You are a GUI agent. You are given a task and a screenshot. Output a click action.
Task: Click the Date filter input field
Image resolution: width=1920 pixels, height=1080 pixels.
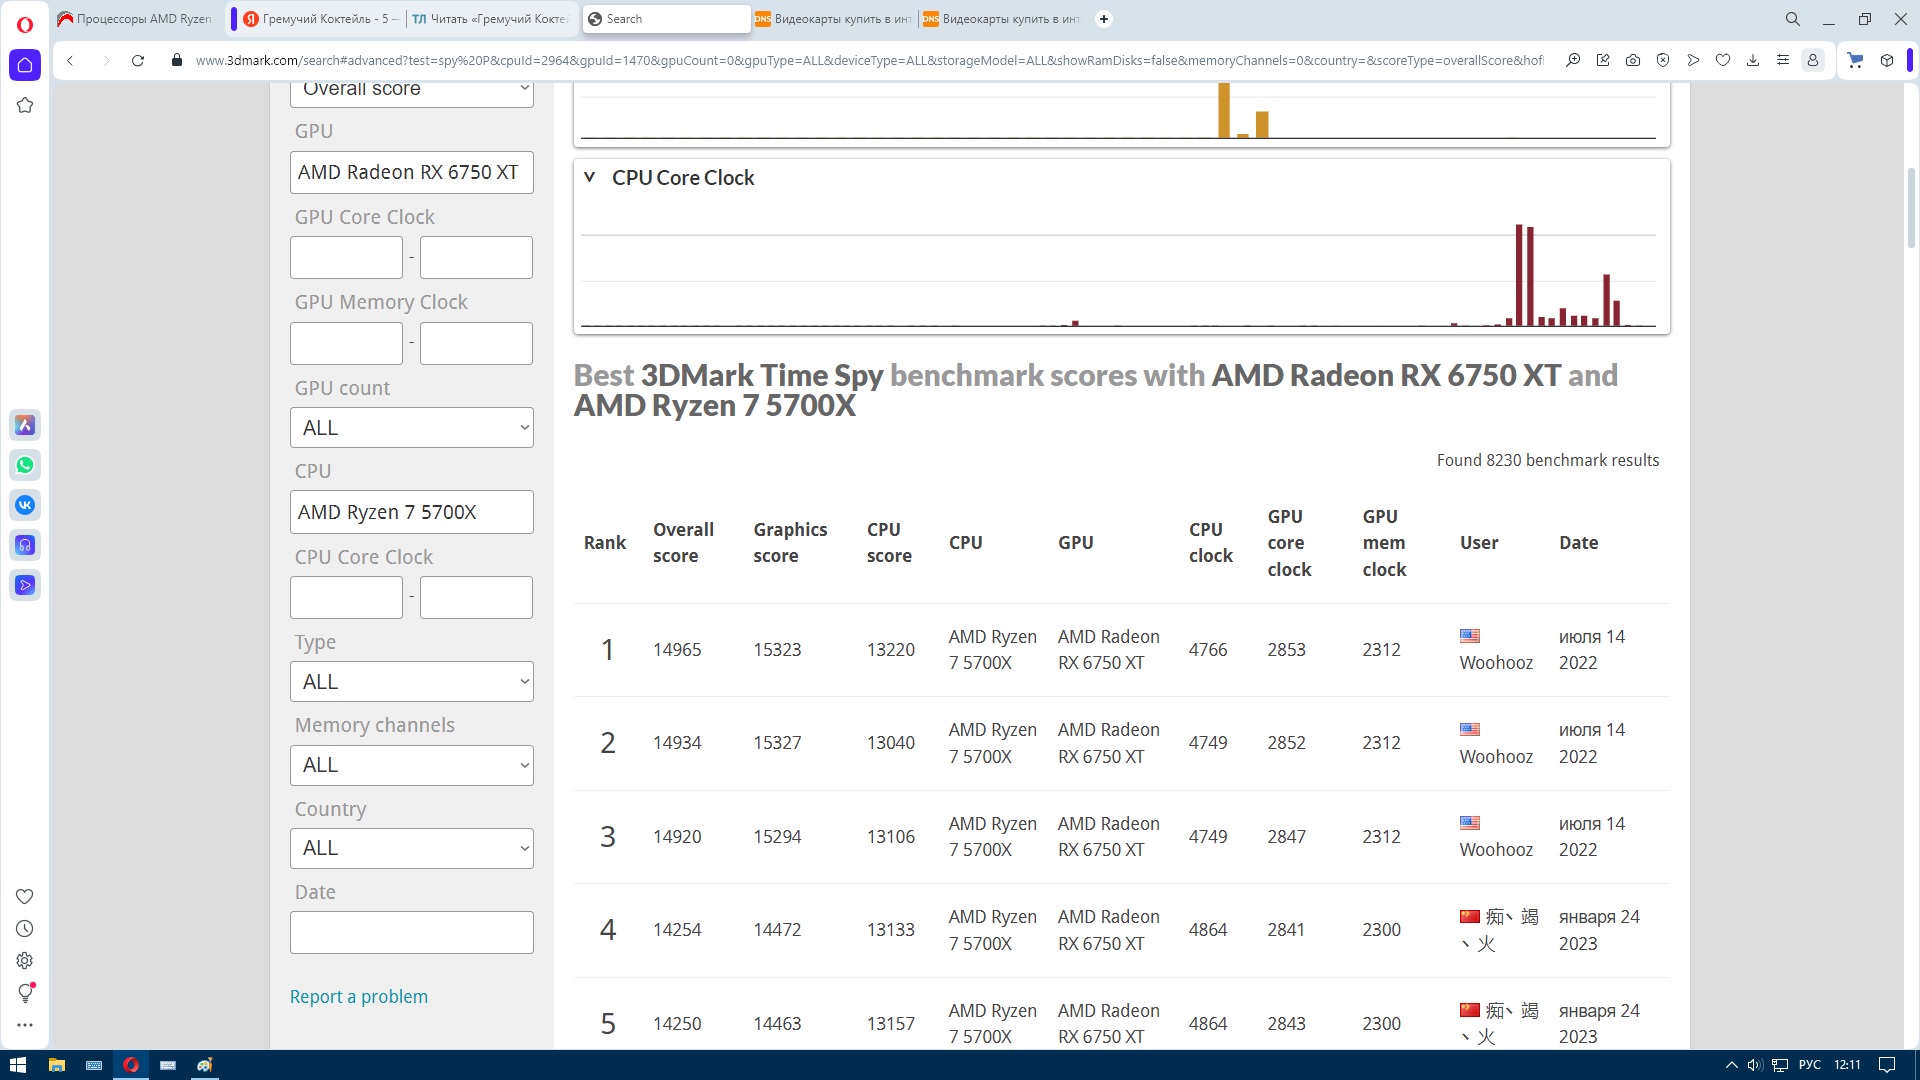pyautogui.click(x=412, y=932)
